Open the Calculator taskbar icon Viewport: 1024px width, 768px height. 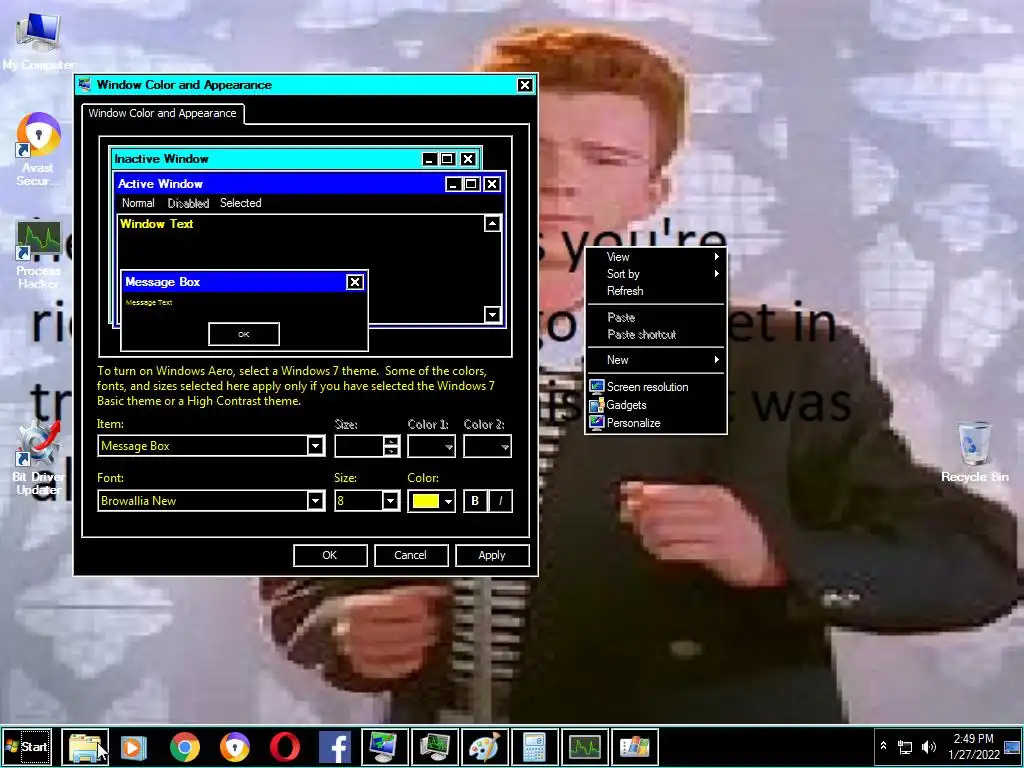[535, 746]
